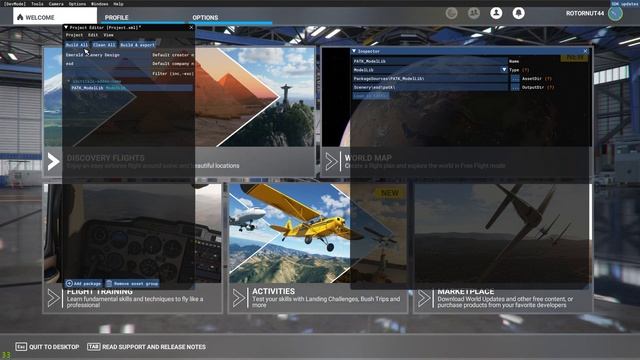Collapse the package tree node arrow
The height and width of the screenshot is (360, 640).
[68, 81]
